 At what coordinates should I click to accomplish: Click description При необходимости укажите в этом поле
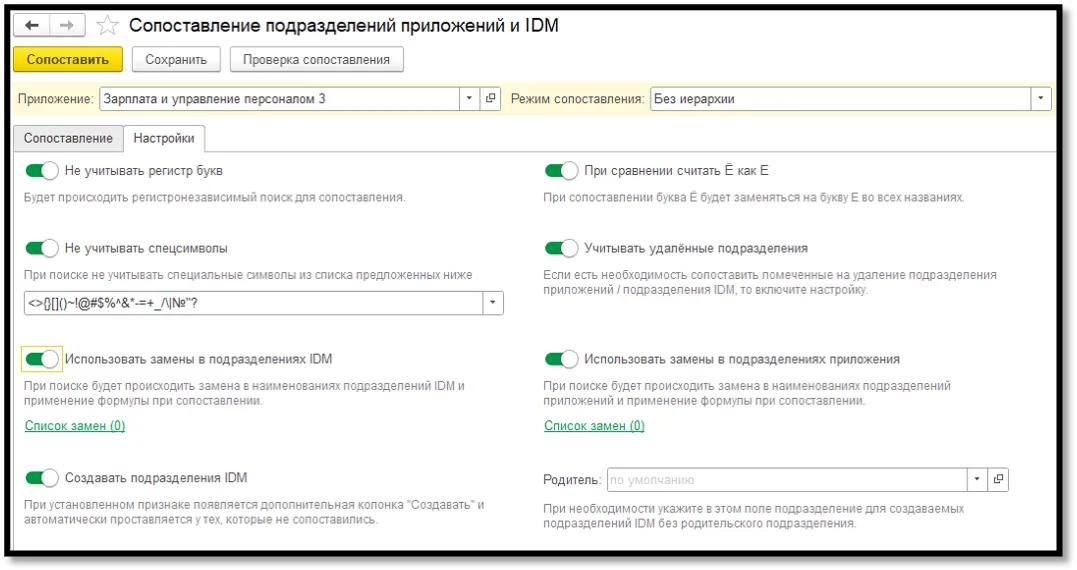tap(753, 516)
